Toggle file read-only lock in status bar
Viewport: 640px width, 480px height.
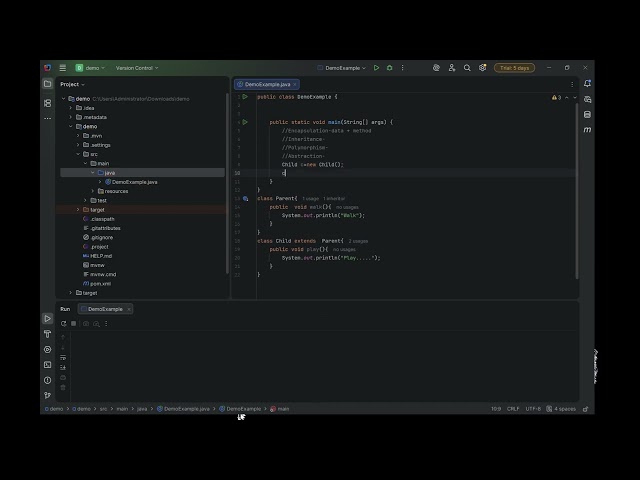586,409
